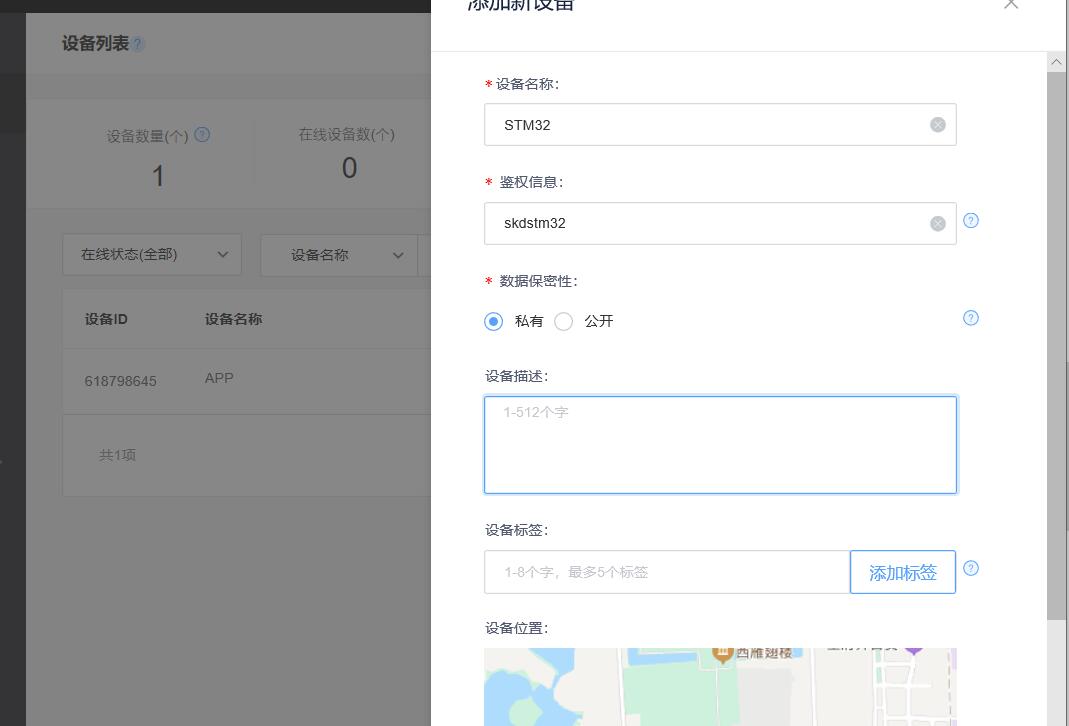The image size is (1069, 726).
Task: Click the 设备ID column header
Action: pyautogui.click(x=105, y=318)
